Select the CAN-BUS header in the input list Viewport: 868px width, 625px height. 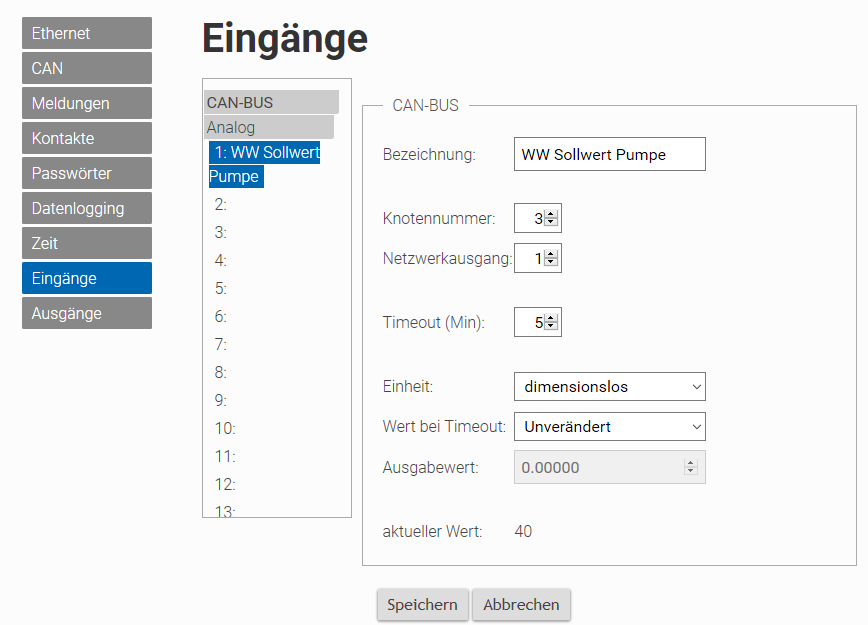271,102
